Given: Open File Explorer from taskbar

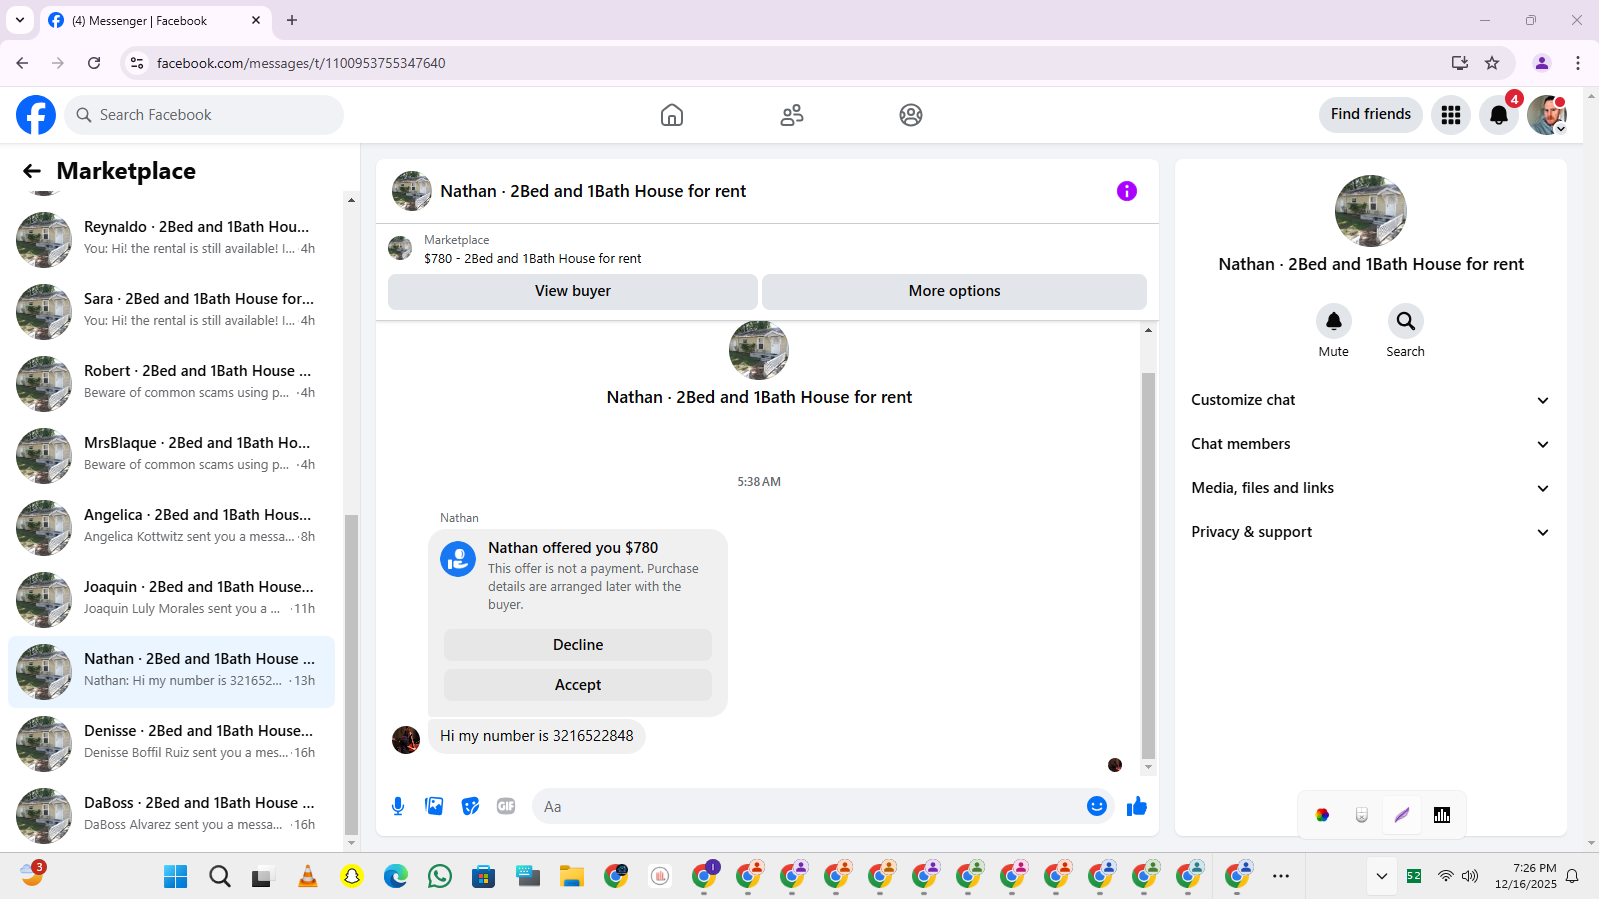Looking at the screenshot, I should (x=572, y=877).
